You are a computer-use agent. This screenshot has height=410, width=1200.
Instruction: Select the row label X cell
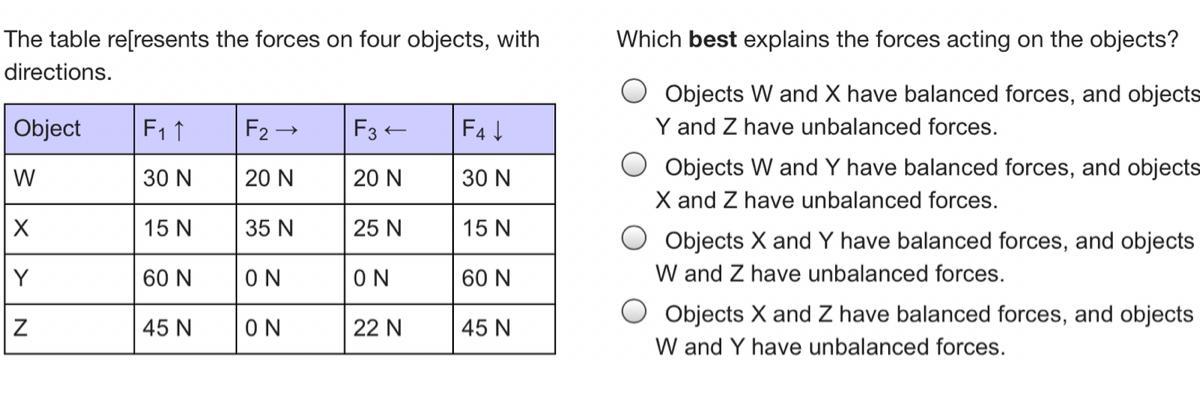(x=70, y=229)
